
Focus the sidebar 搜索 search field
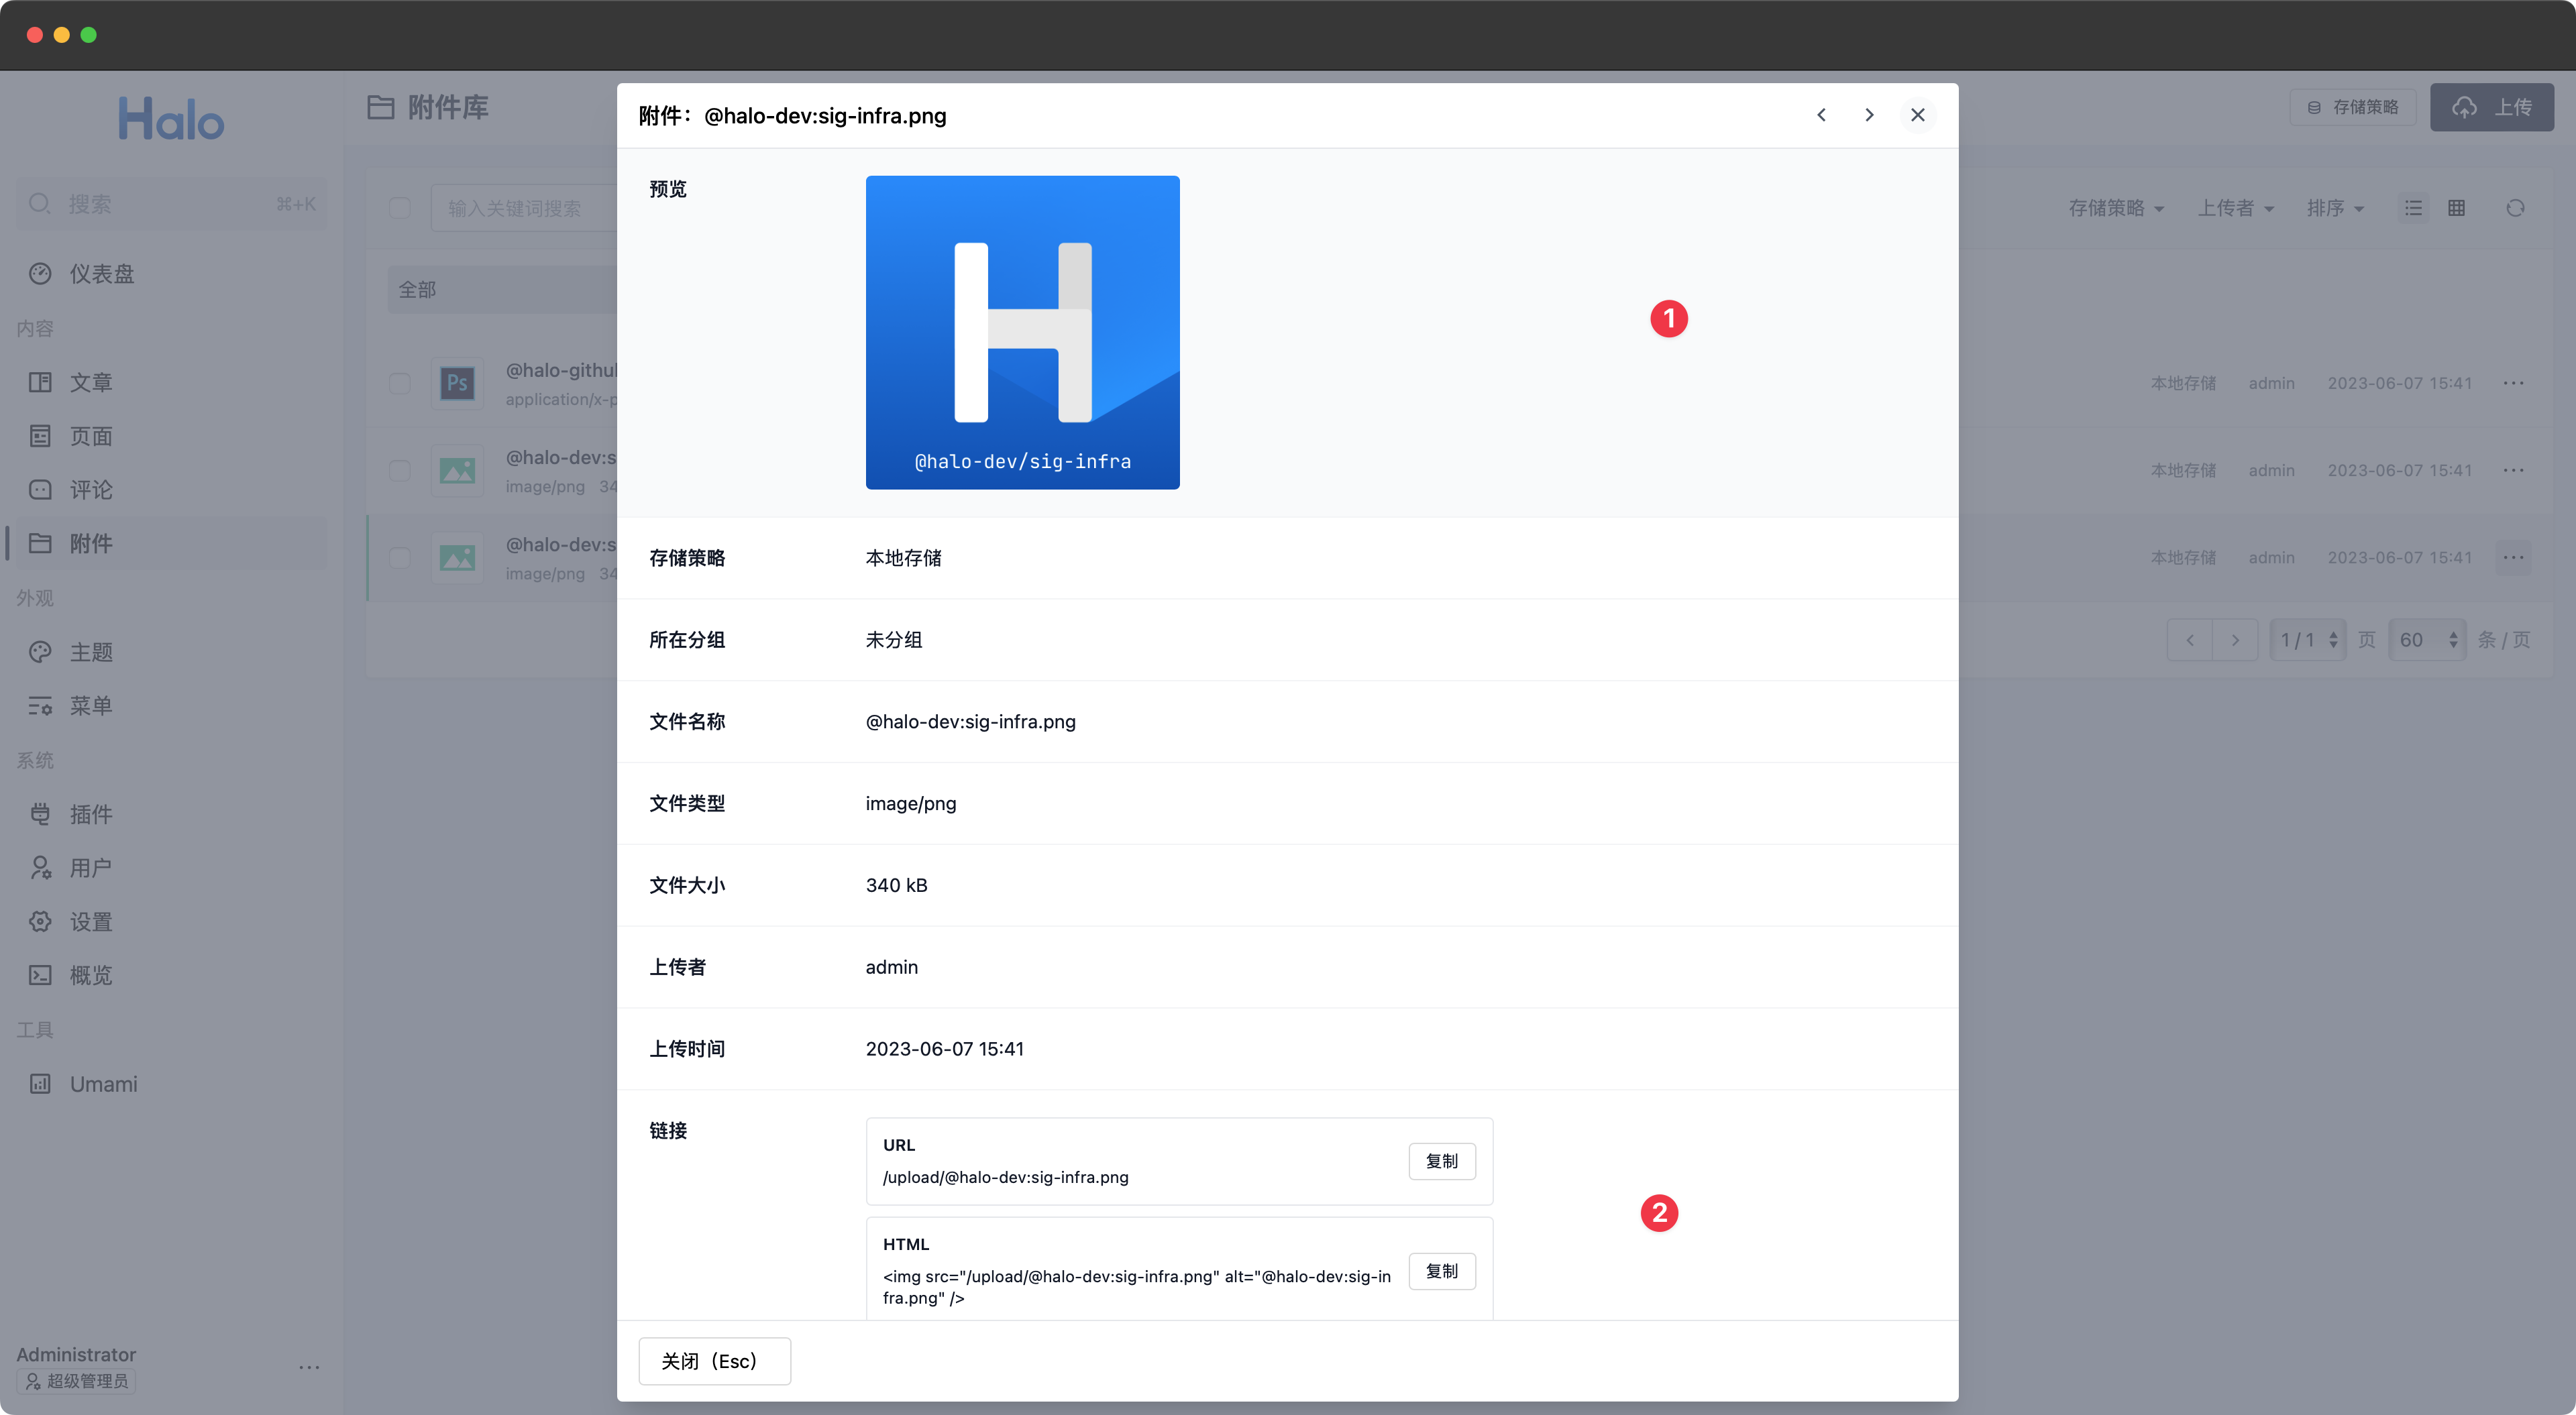click(171, 204)
